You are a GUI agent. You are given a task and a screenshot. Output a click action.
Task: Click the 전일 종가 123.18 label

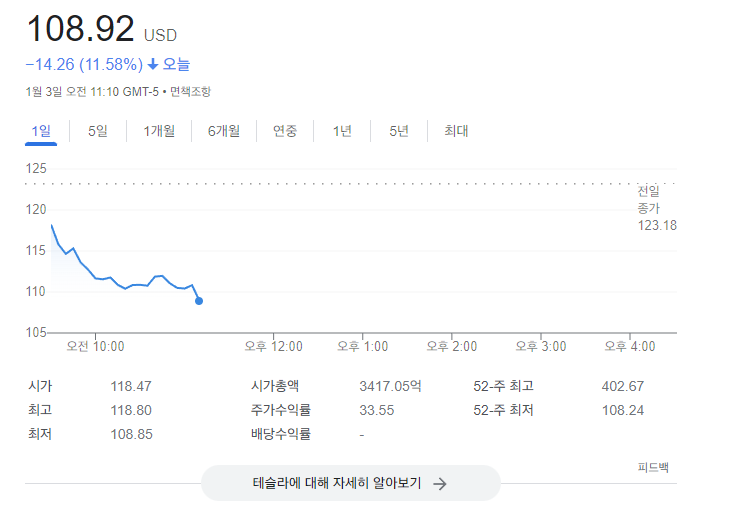click(x=657, y=208)
